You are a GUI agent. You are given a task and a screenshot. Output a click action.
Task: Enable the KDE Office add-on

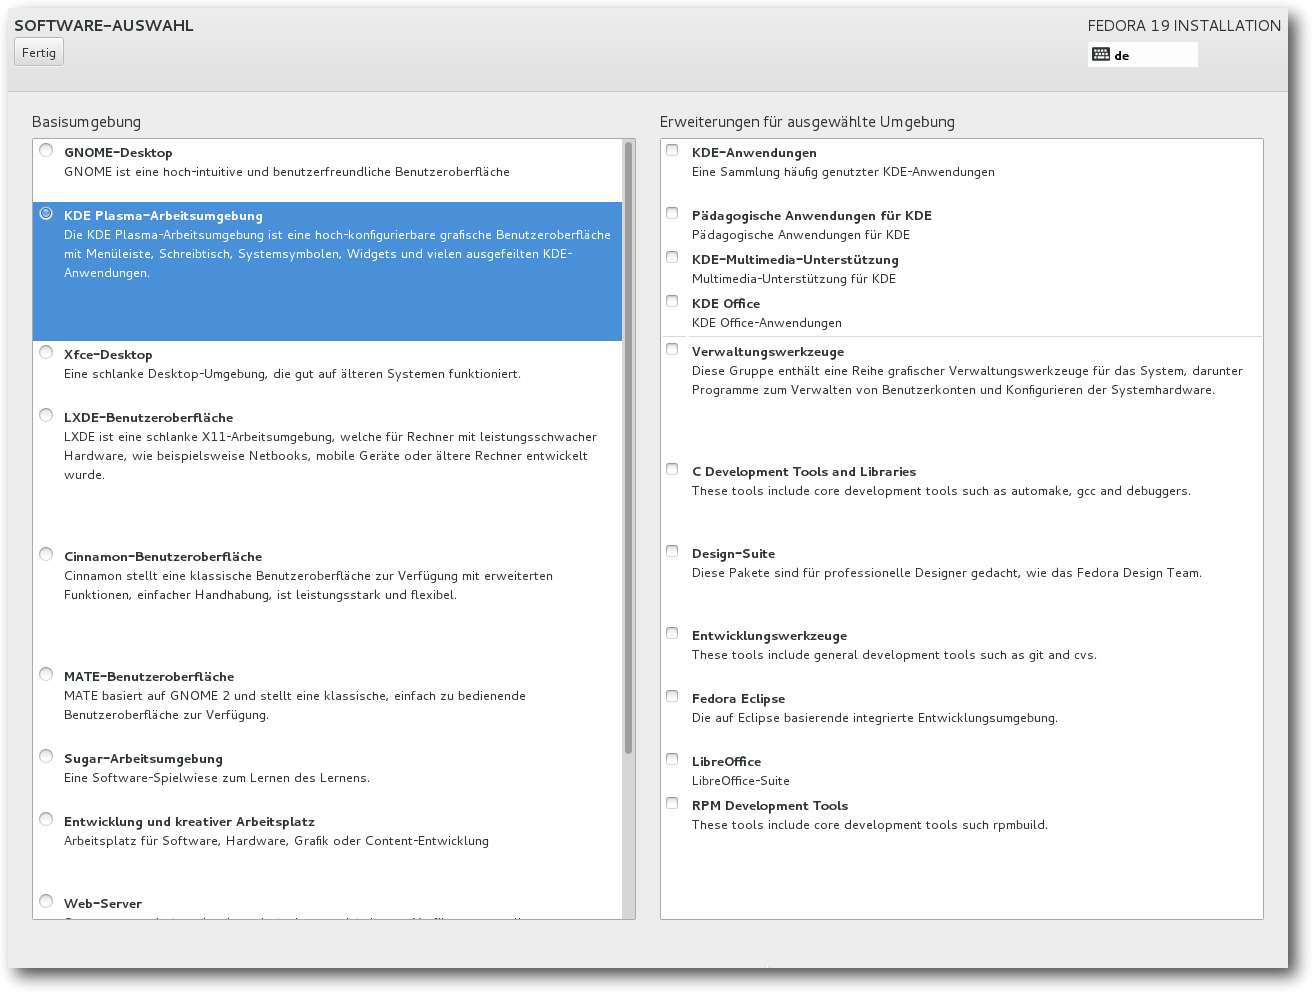coord(672,302)
